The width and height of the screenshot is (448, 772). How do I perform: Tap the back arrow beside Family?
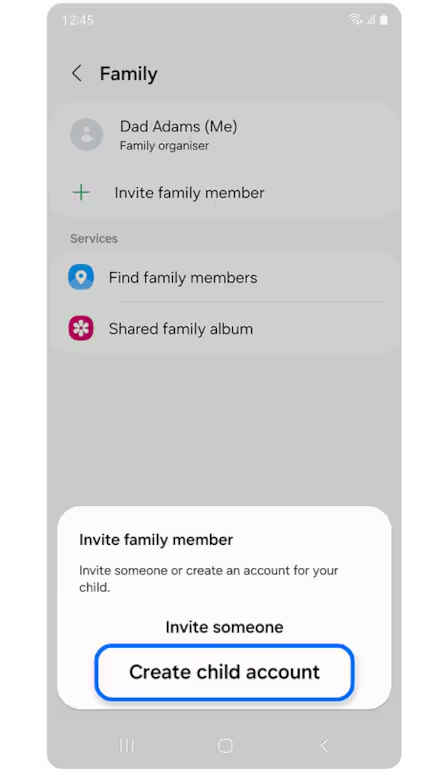[x=77, y=74]
